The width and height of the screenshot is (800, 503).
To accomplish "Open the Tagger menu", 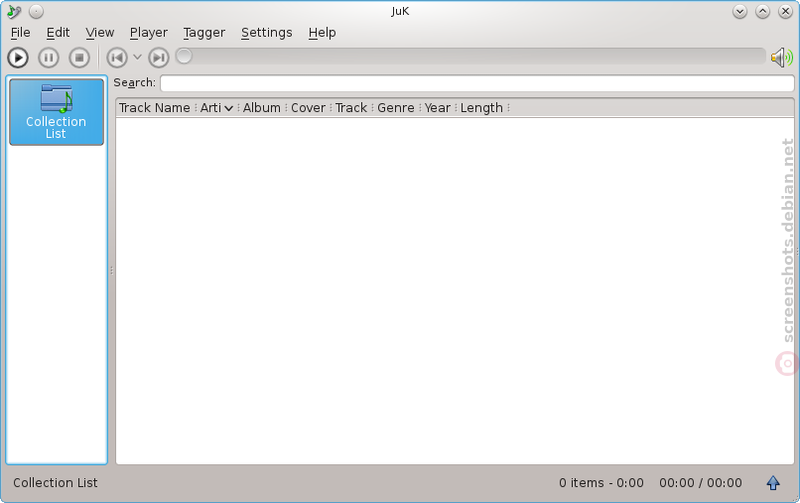I will coord(204,33).
